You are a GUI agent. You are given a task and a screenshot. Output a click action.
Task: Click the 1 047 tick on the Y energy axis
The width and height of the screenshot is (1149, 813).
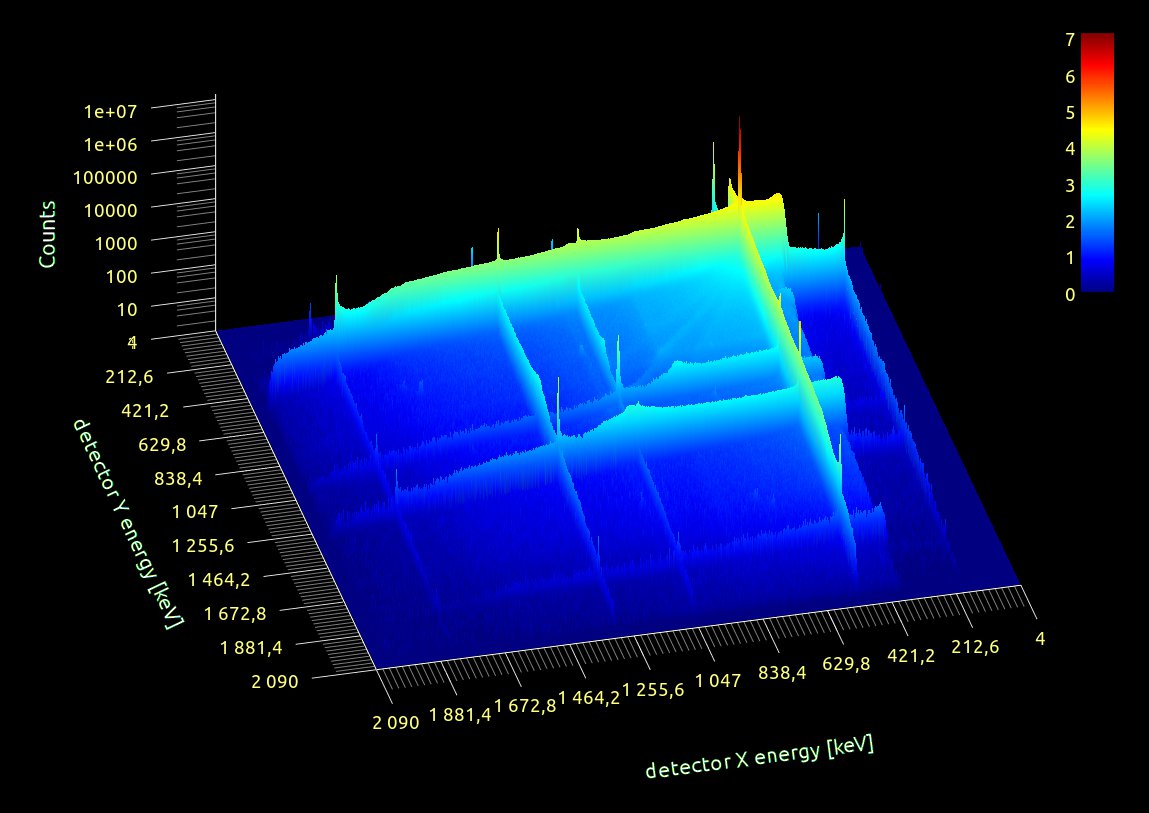point(203,511)
